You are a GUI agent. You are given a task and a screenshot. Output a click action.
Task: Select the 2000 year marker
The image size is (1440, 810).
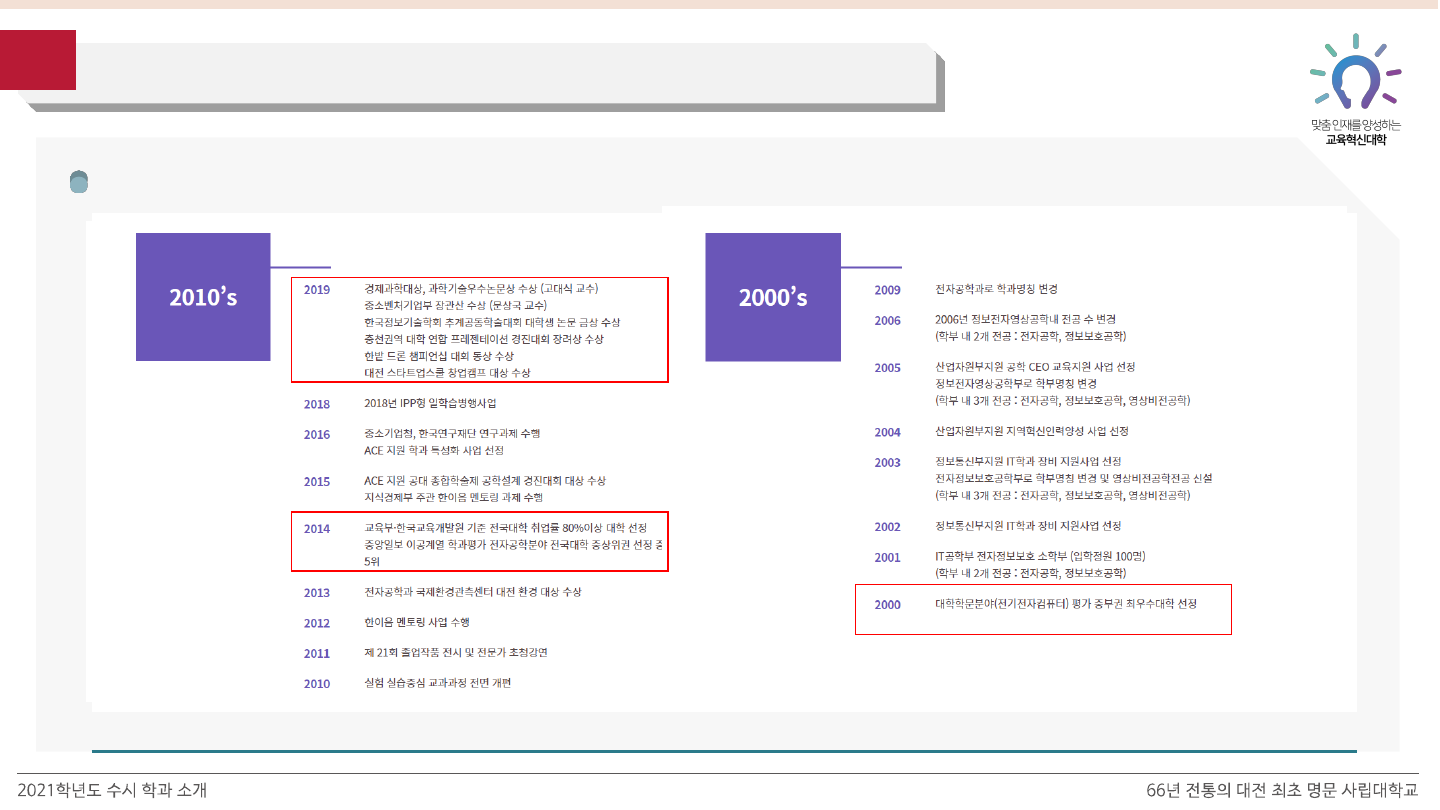(x=887, y=605)
